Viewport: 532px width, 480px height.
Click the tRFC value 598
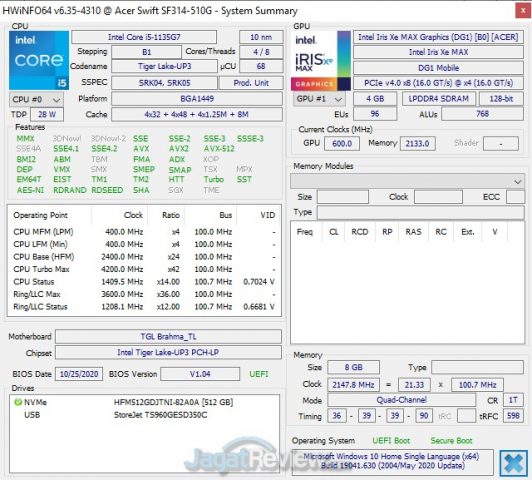[513, 416]
